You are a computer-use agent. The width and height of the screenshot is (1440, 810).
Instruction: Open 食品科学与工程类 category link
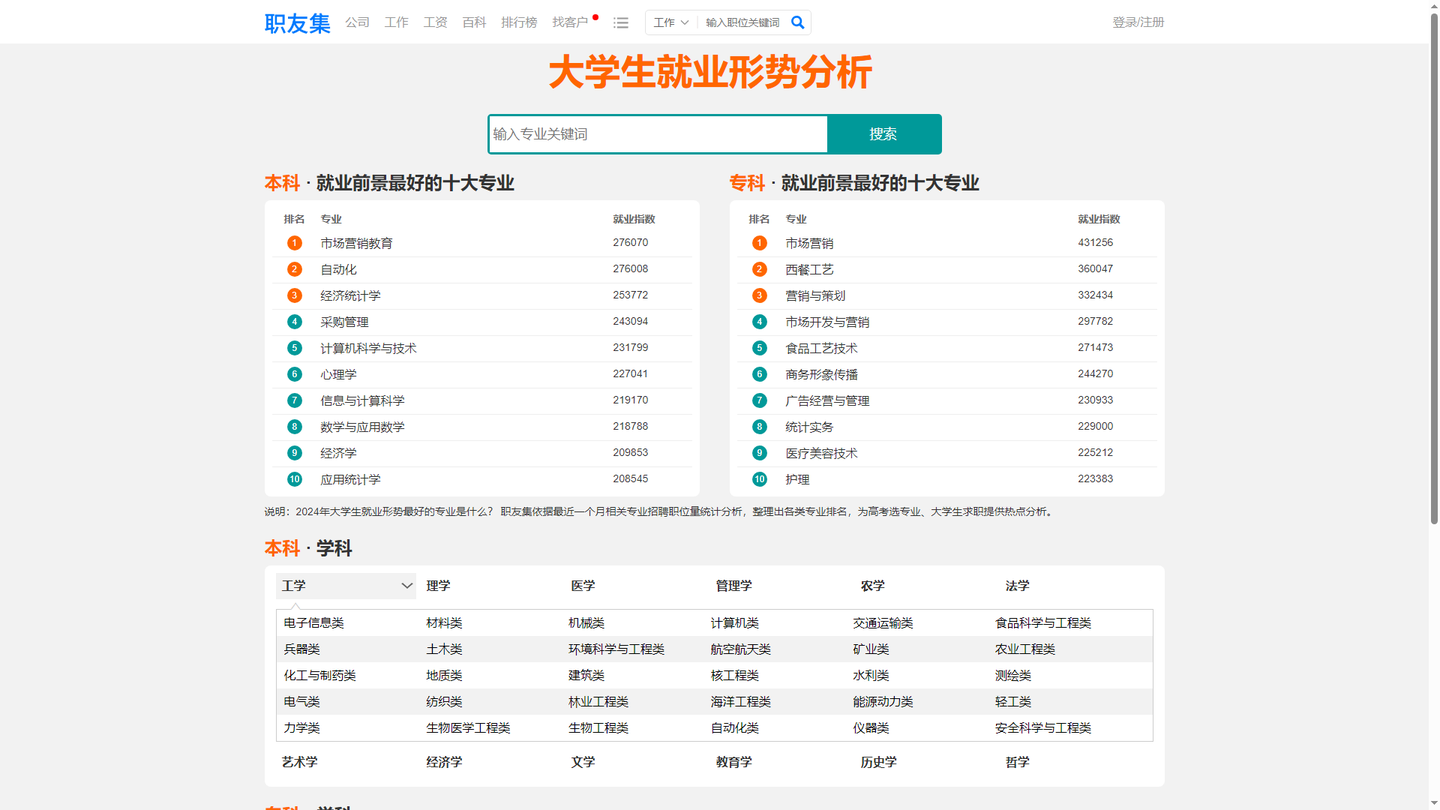point(1043,623)
